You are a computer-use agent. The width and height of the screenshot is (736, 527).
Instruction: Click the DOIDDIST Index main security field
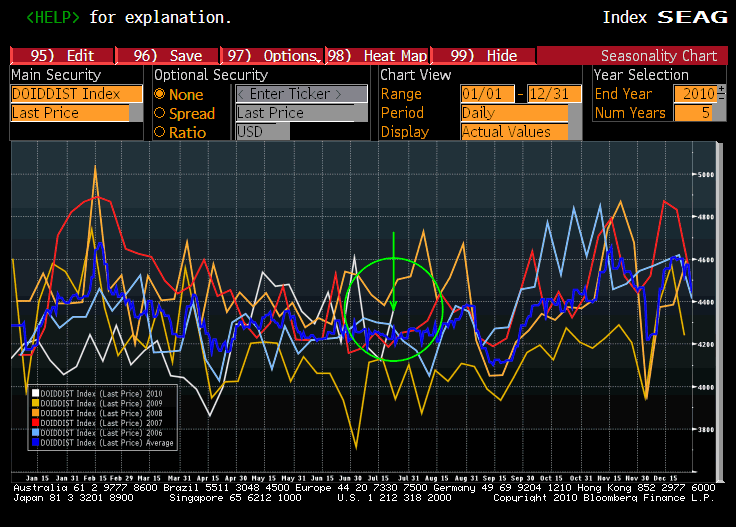(x=70, y=94)
